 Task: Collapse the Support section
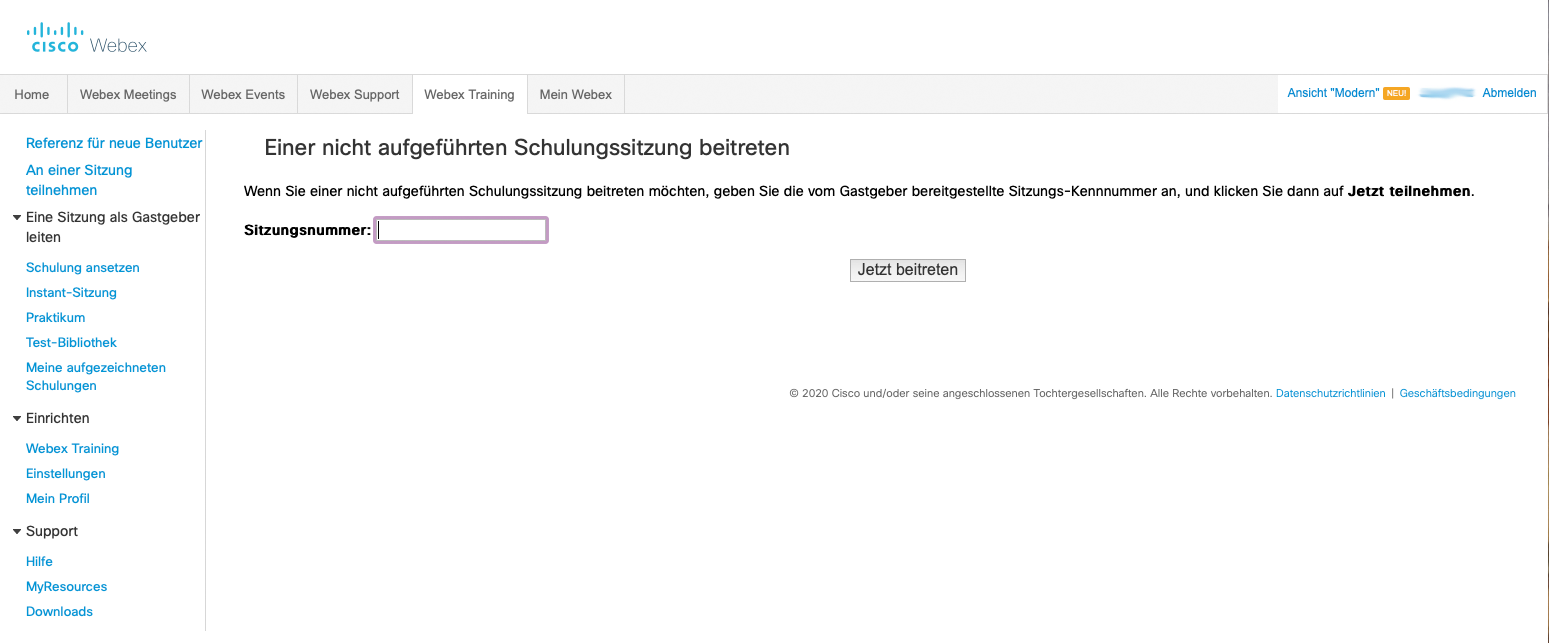pyautogui.click(x=17, y=531)
